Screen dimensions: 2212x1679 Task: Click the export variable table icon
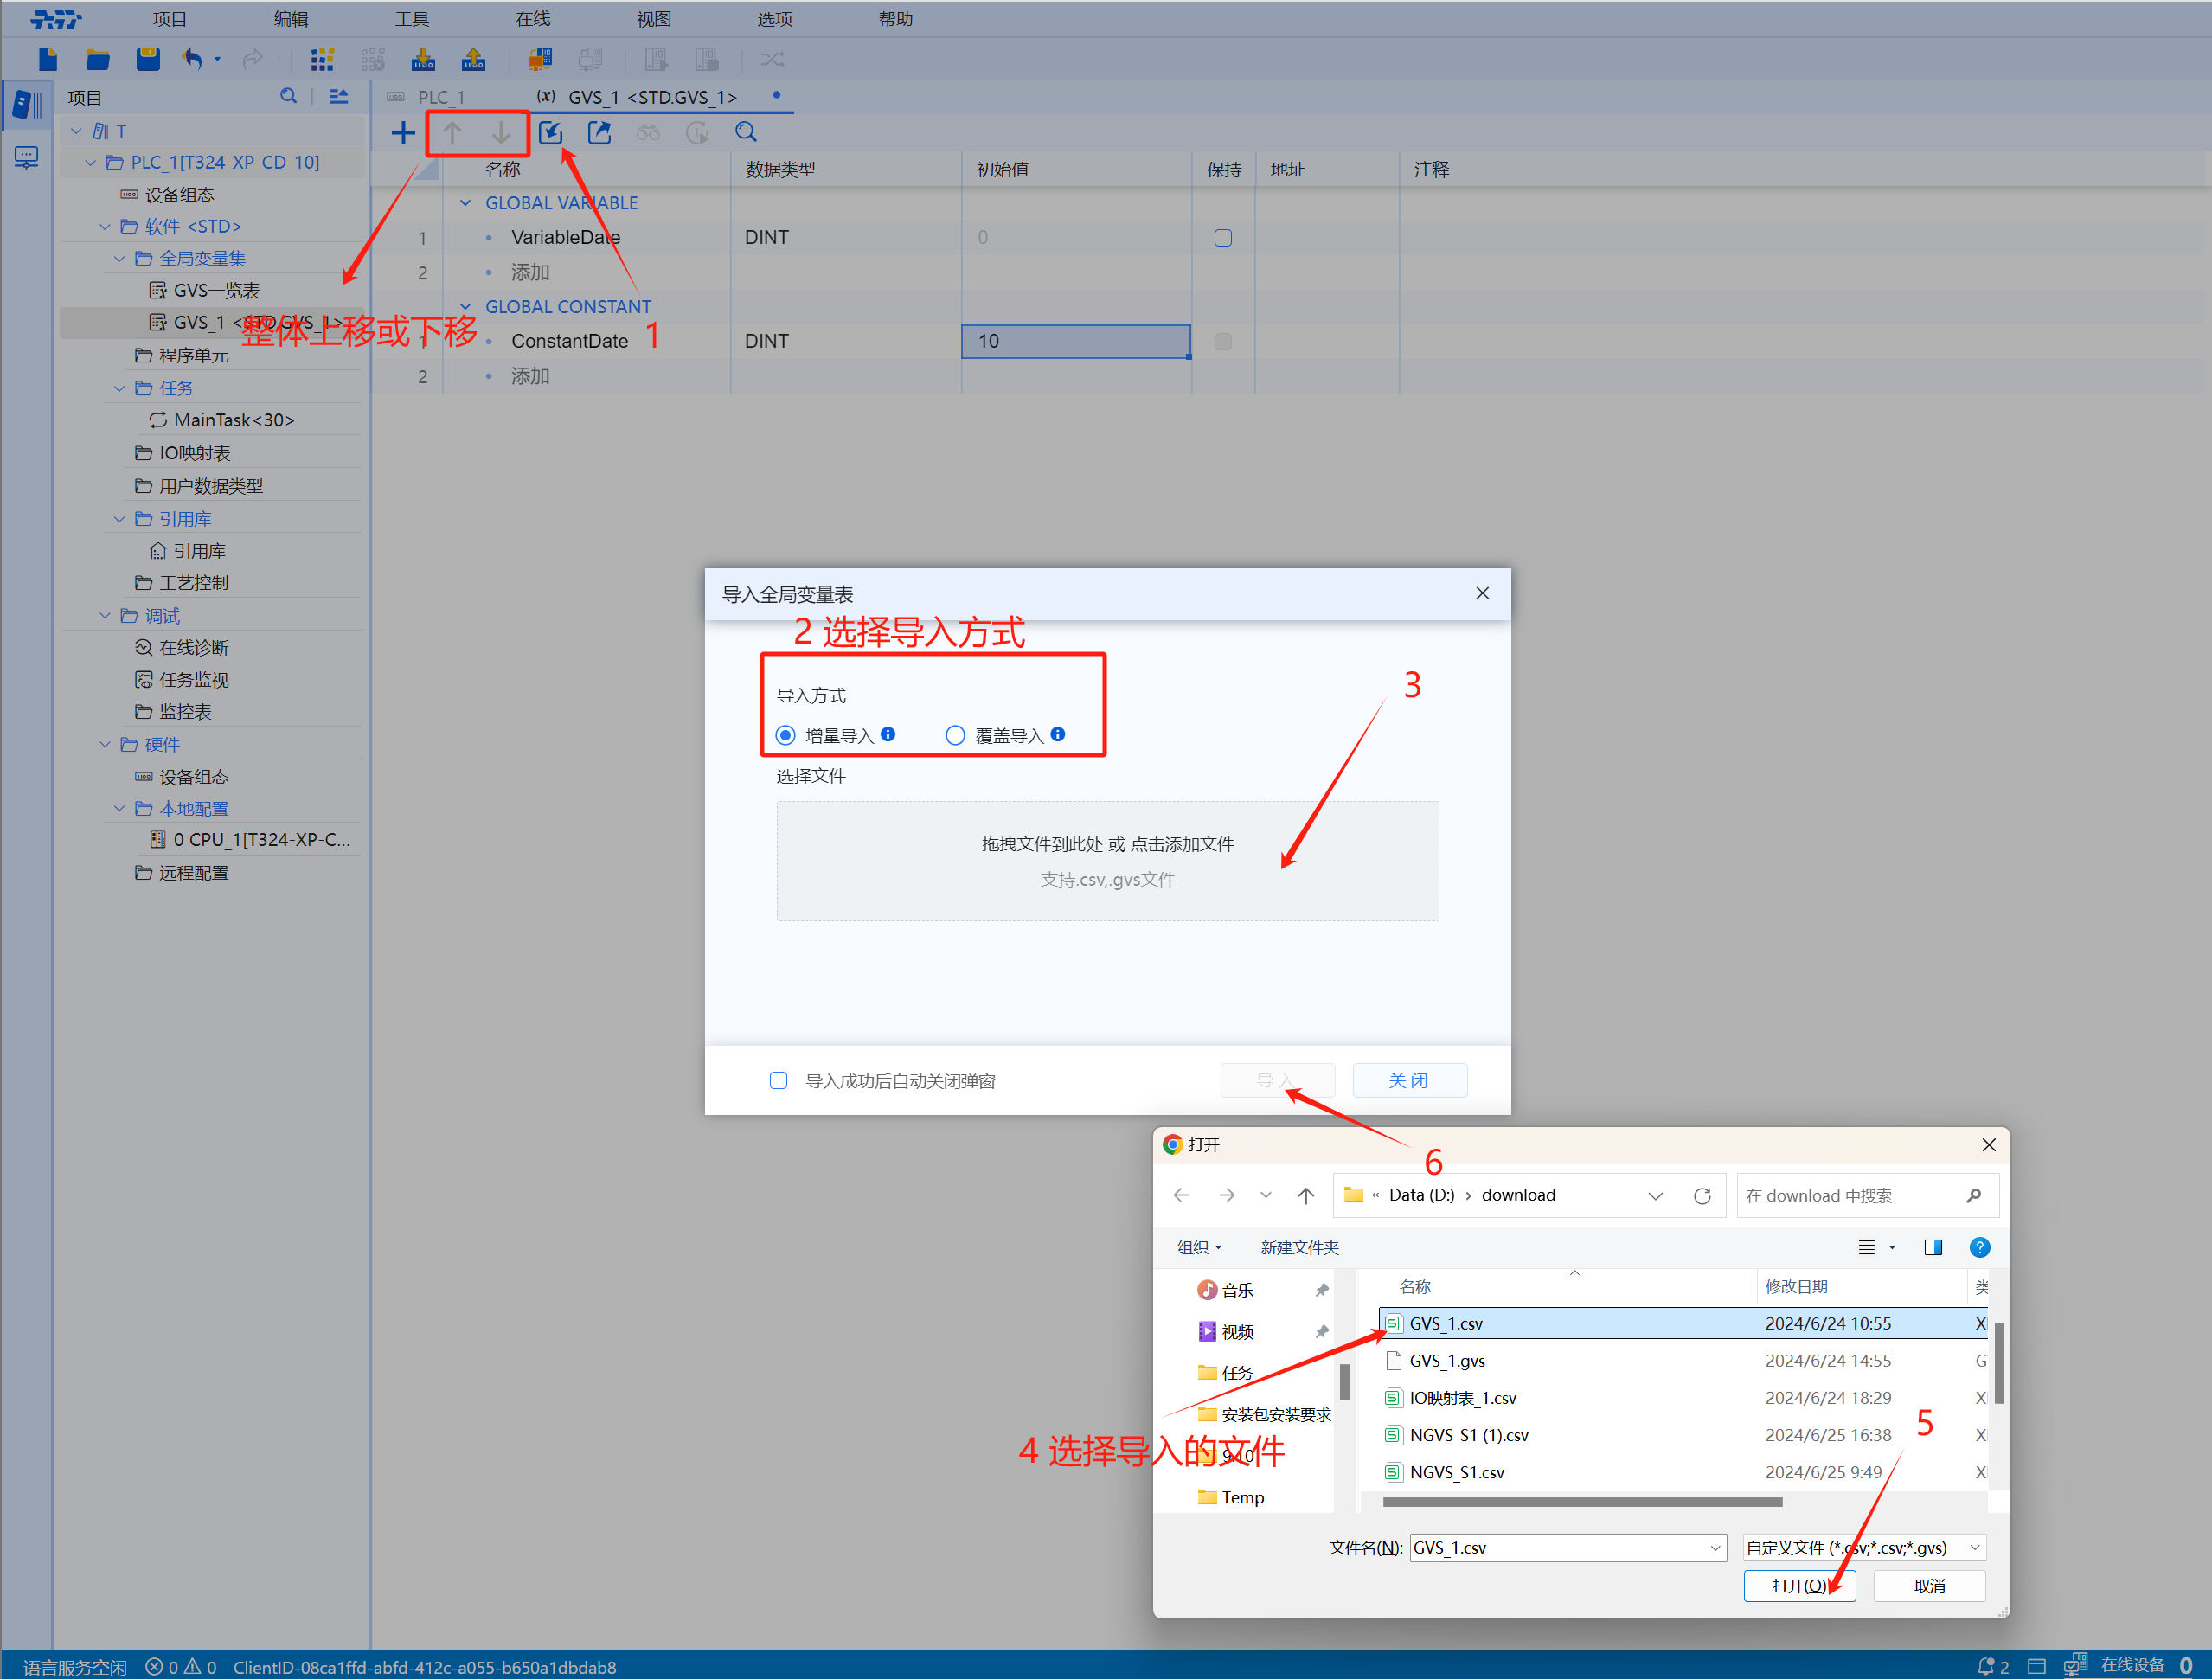point(599,132)
